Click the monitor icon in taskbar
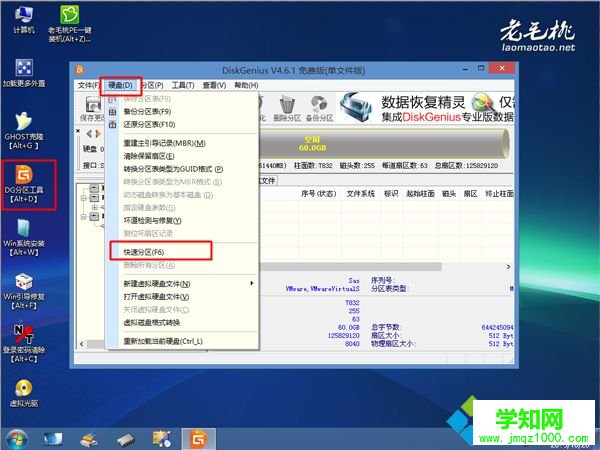Viewport: 600px width, 450px height. click(53, 439)
